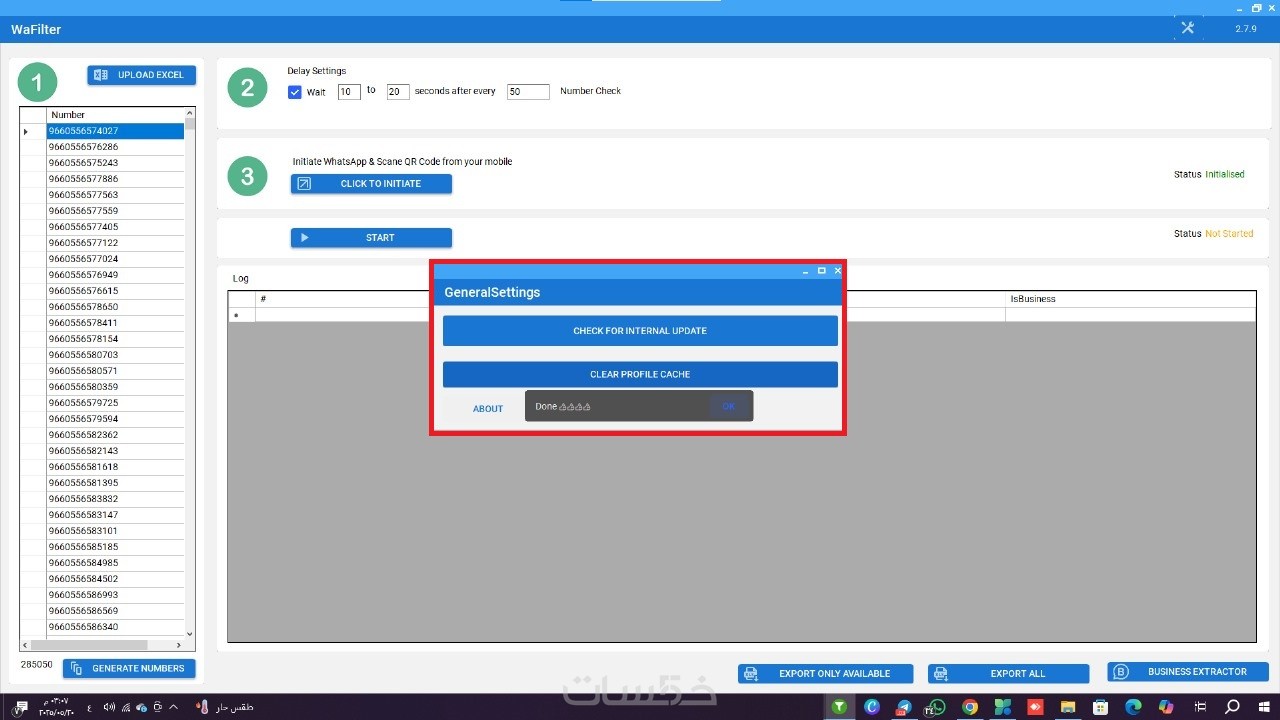Image resolution: width=1280 pixels, height=720 pixels.
Task: Select number 9660556578411 in the list
Action: coord(115,323)
